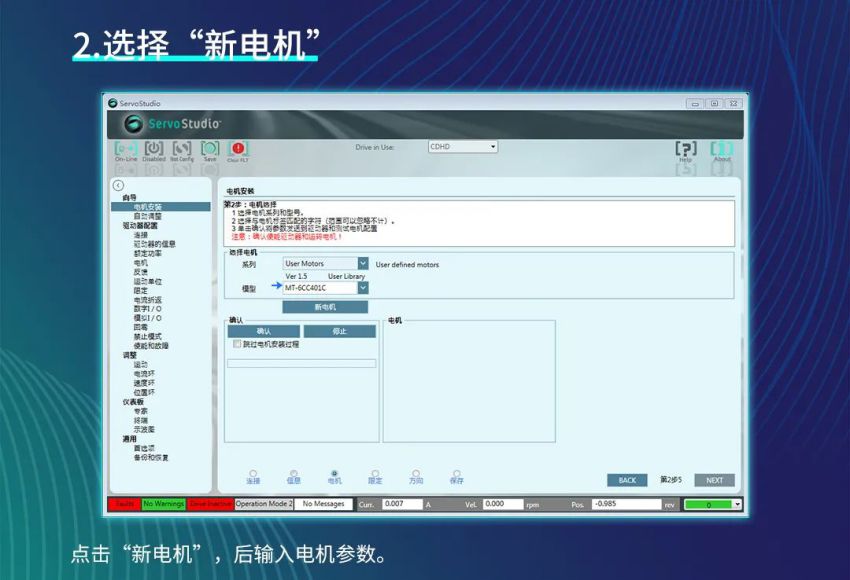
Task: Click the NEXT button
Action: click(x=714, y=480)
